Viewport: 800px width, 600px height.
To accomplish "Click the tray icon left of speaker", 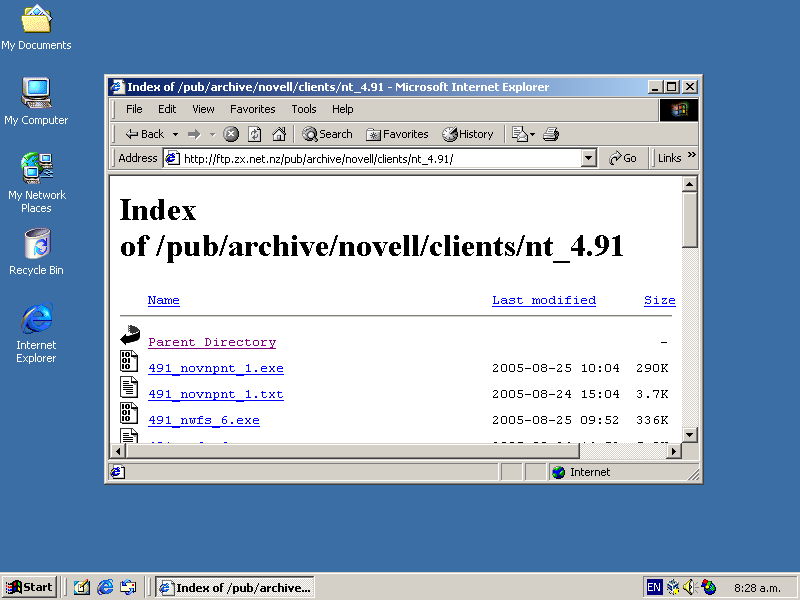I will point(673,587).
